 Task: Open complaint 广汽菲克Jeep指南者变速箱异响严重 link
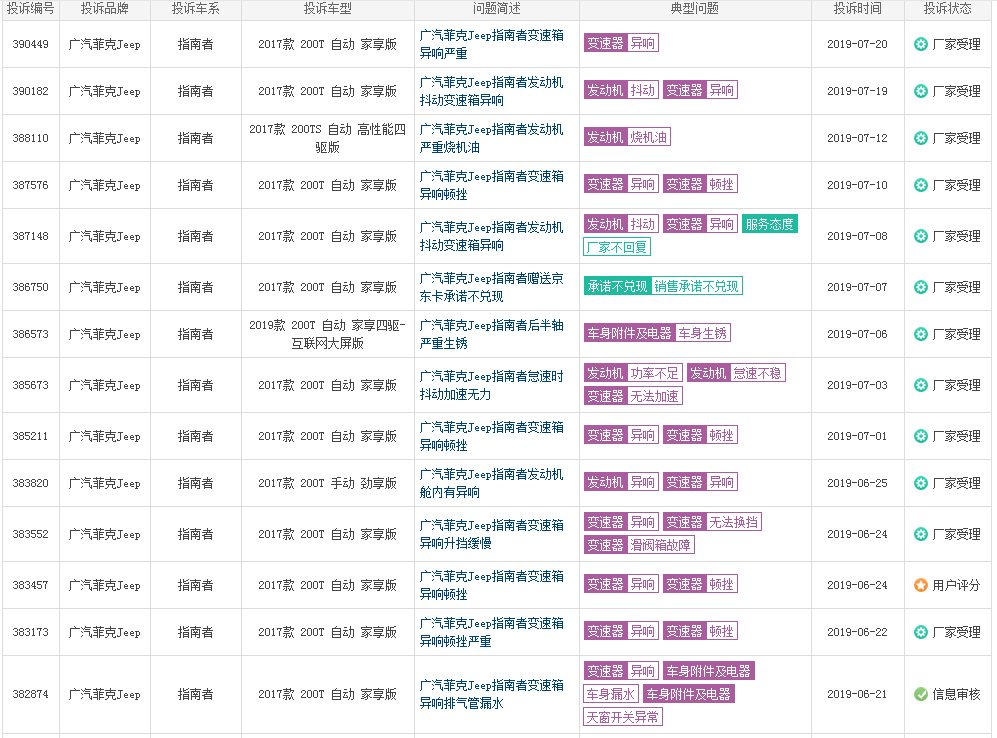(492, 44)
